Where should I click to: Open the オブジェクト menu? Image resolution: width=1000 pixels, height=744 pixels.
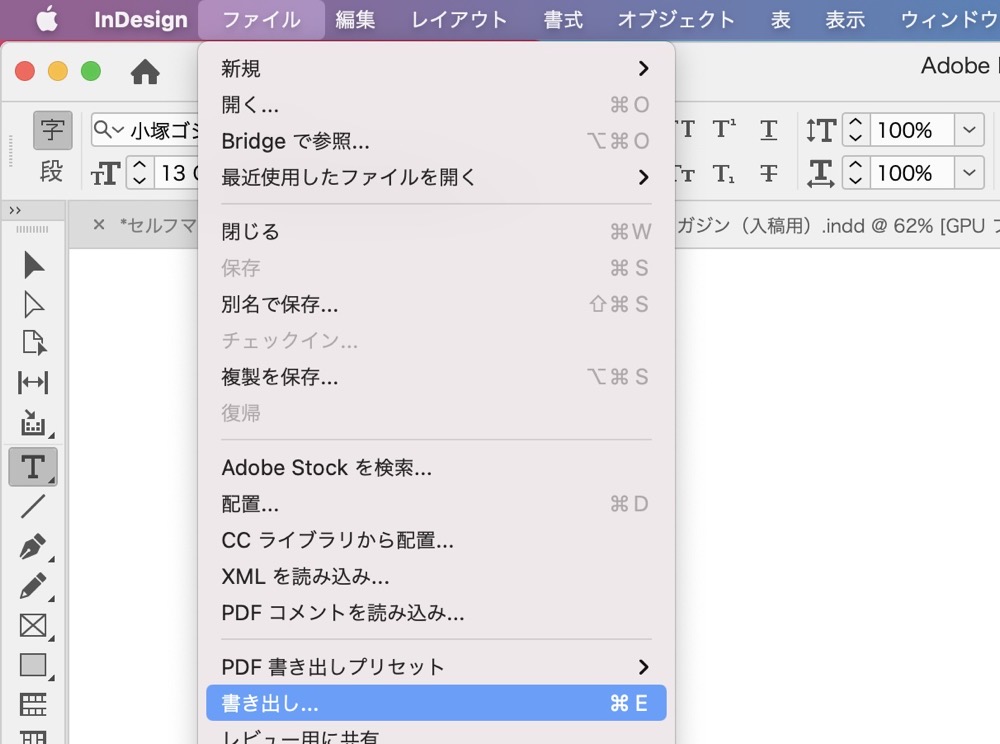(676, 20)
